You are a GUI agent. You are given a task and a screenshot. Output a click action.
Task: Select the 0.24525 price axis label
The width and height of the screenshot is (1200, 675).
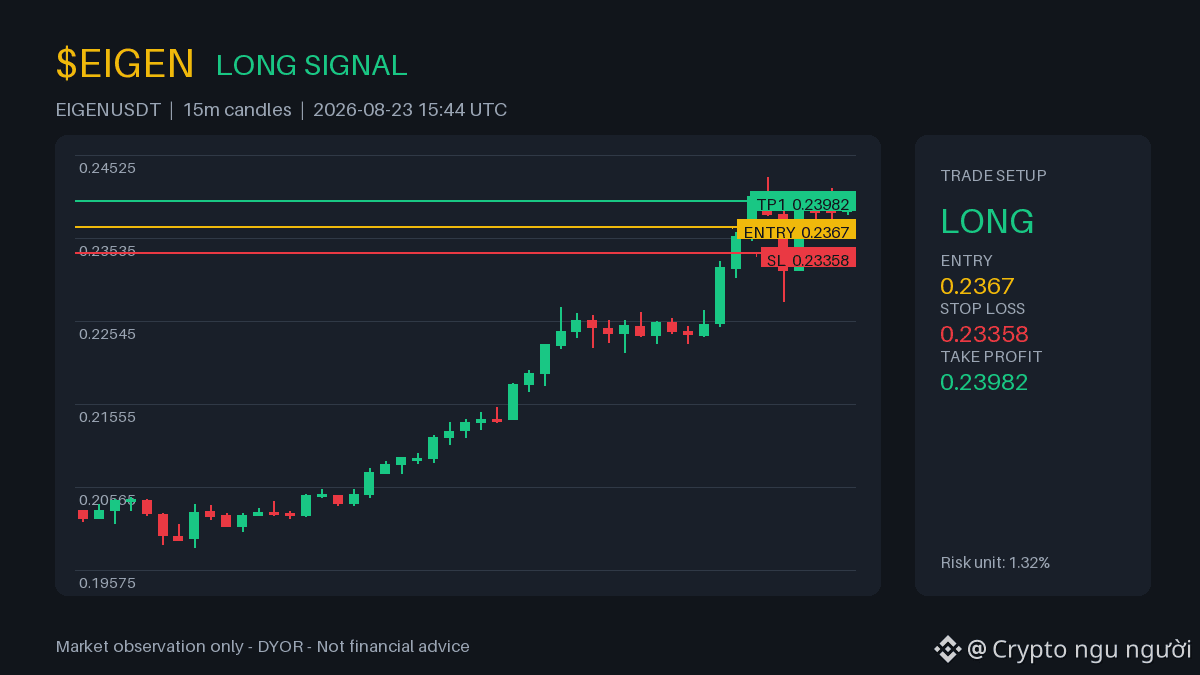[107, 168]
